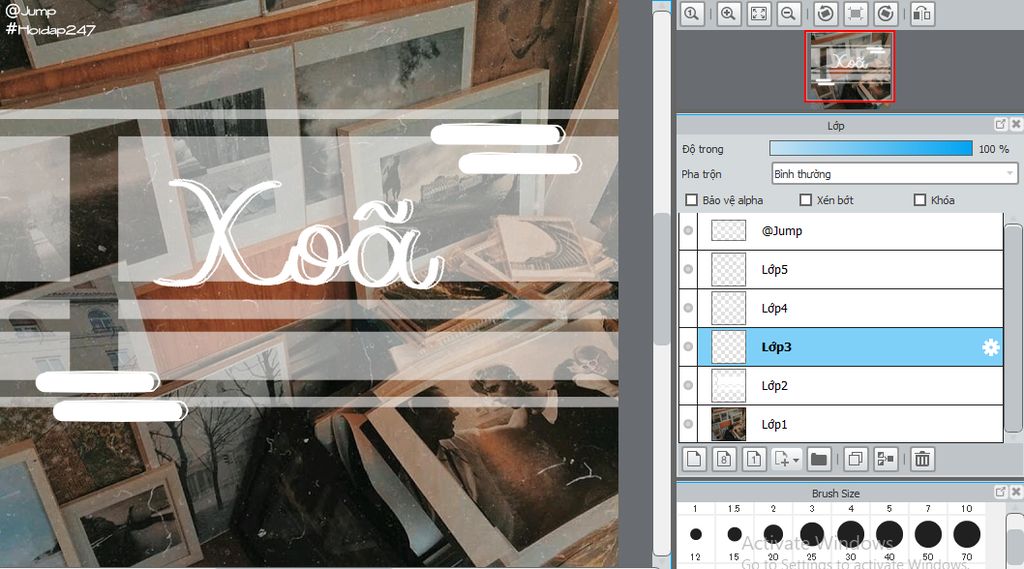Toggle visibility of @Jump layer
The height and width of the screenshot is (569, 1024).
(x=688, y=231)
